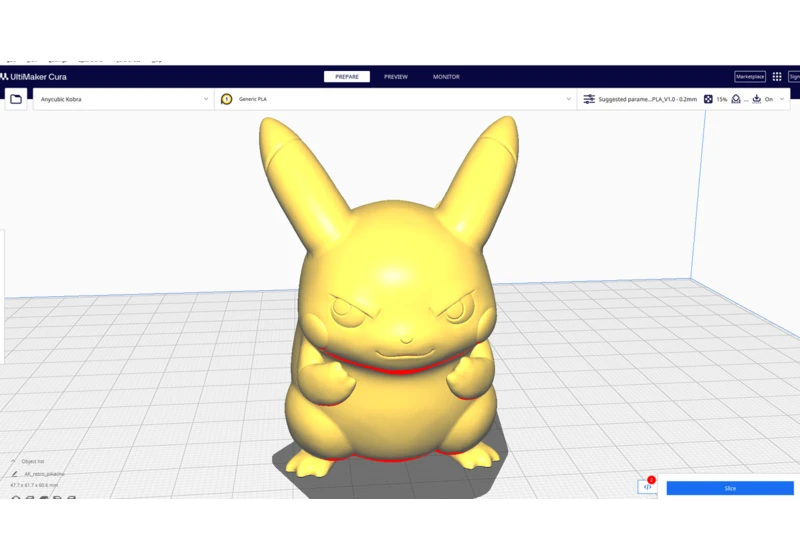Expand the print settings panel chevron
This screenshot has height=560, width=800.
point(782,99)
